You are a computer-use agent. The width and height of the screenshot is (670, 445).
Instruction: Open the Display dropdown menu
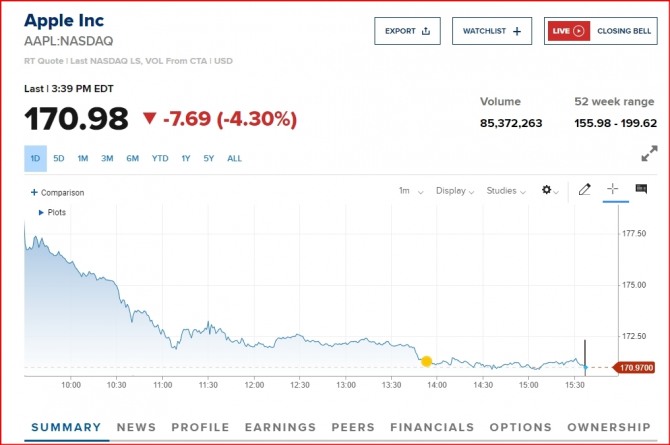(456, 191)
